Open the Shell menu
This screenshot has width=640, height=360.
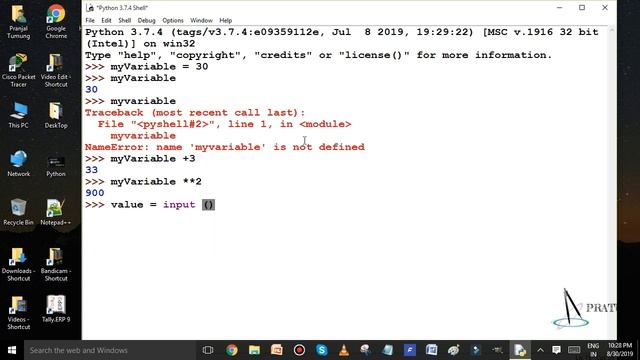coord(124,20)
